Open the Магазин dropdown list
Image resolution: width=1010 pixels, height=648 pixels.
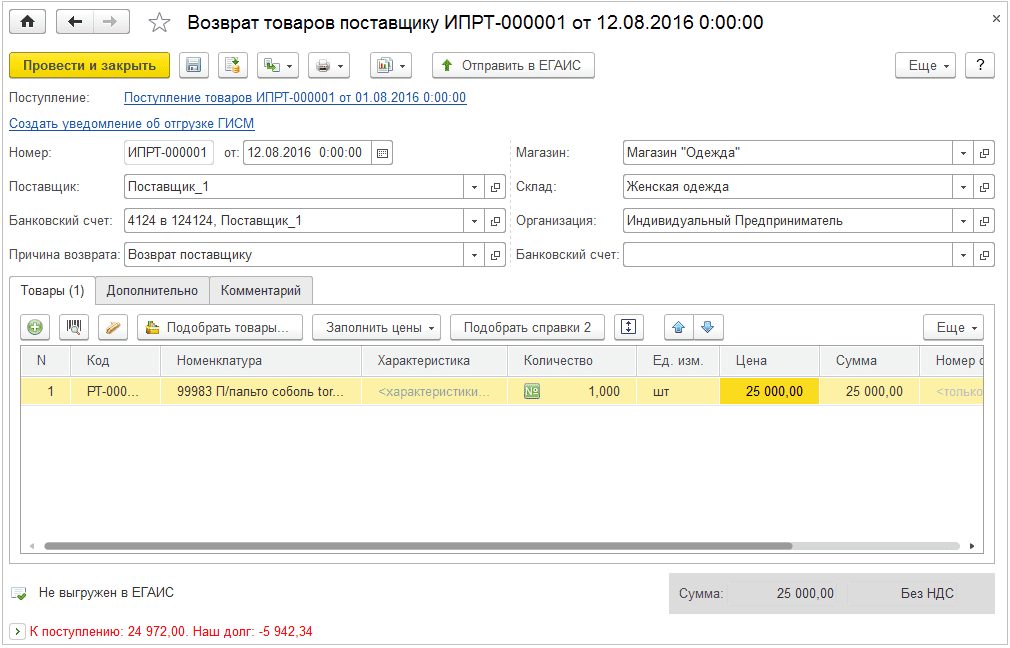[x=962, y=153]
